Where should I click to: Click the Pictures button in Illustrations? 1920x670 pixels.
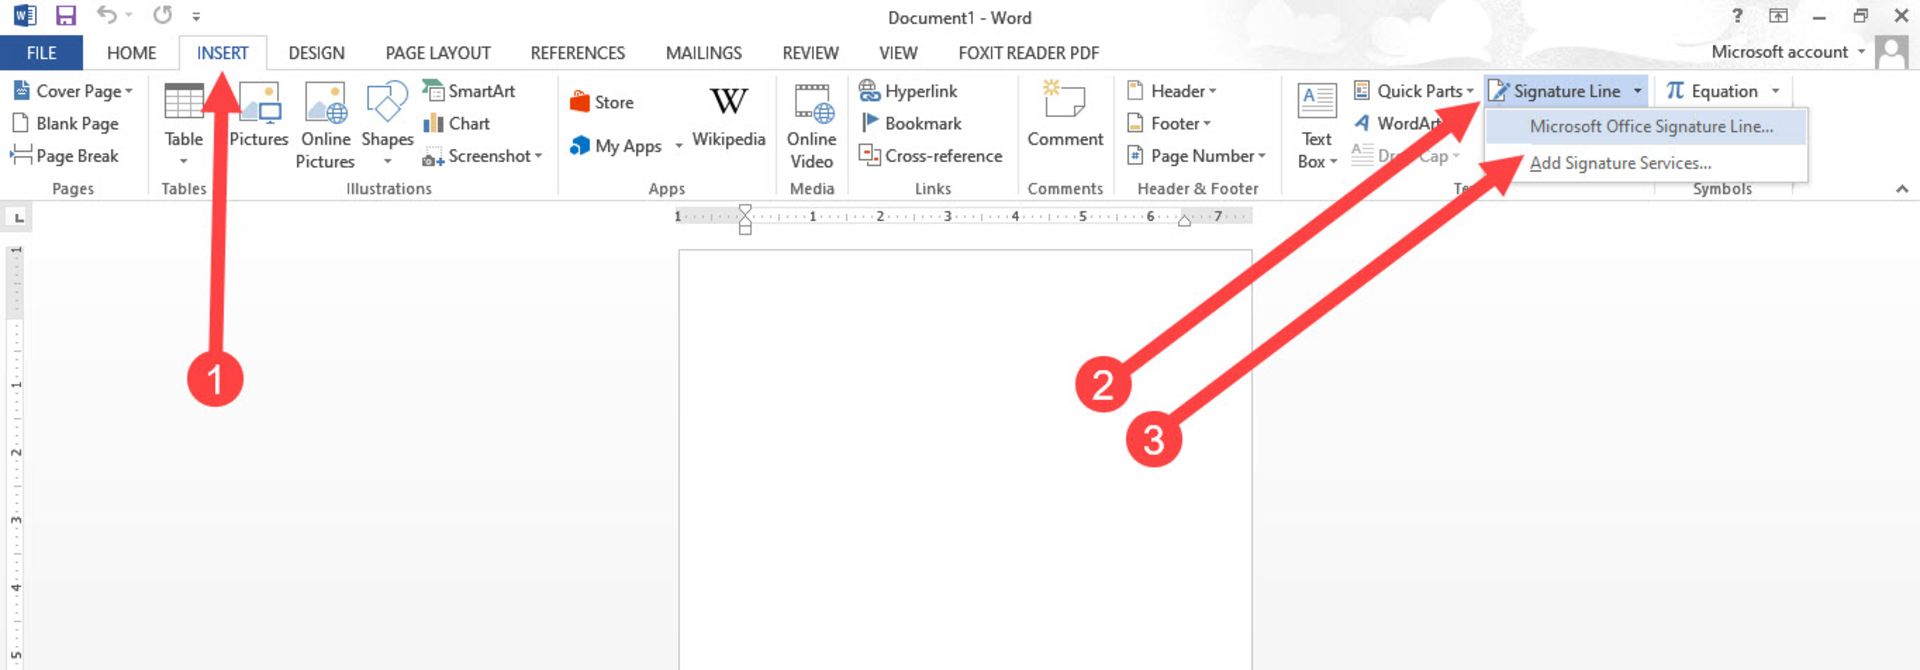[258, 116]
